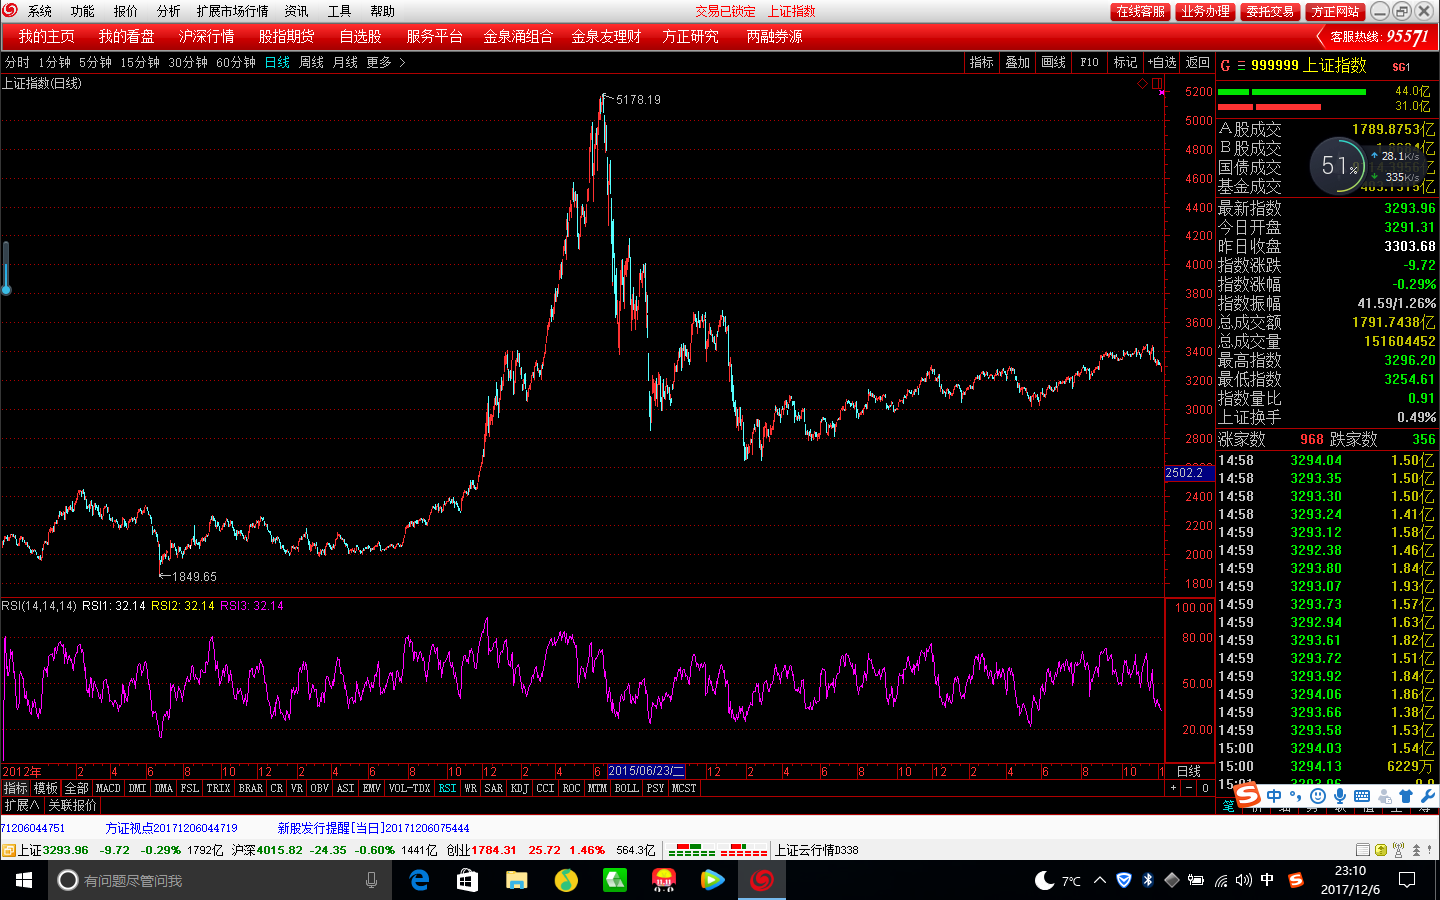Viewport: 1440px width, 900px height.
Task: Open the 画线 drawing tools
Action: pyautogui.click(x=1053, y=62)
